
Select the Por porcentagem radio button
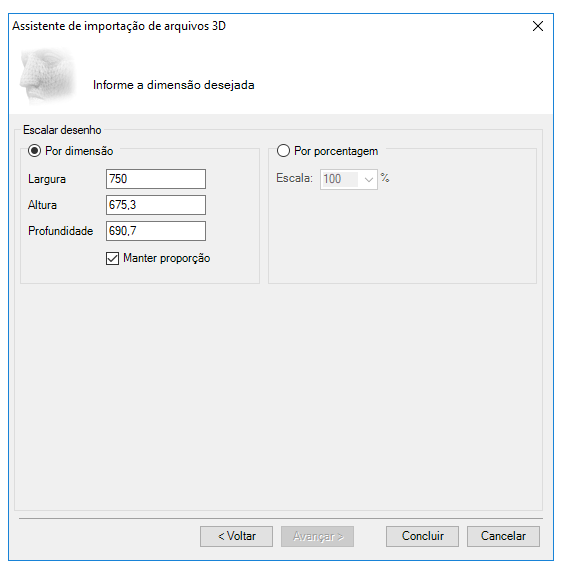point(283,151)
